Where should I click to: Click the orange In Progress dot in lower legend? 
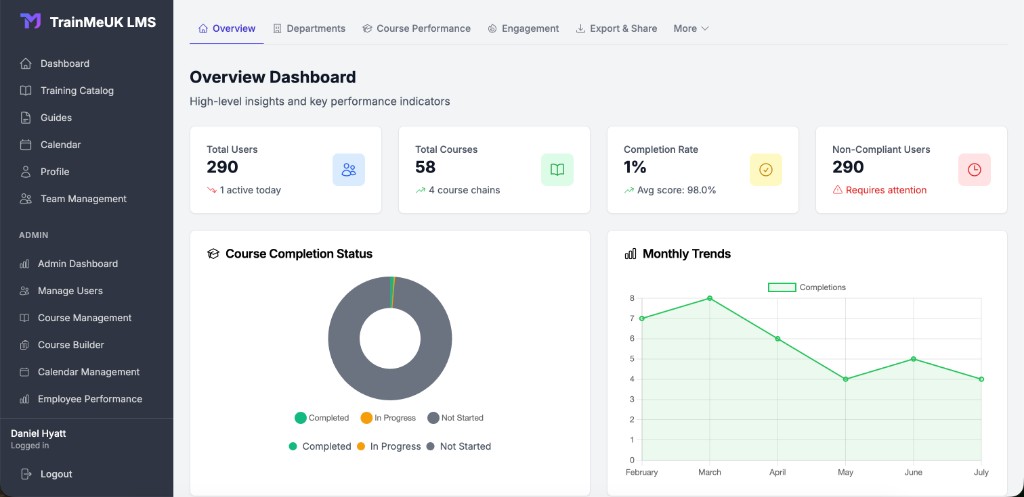tap(360, 447)
